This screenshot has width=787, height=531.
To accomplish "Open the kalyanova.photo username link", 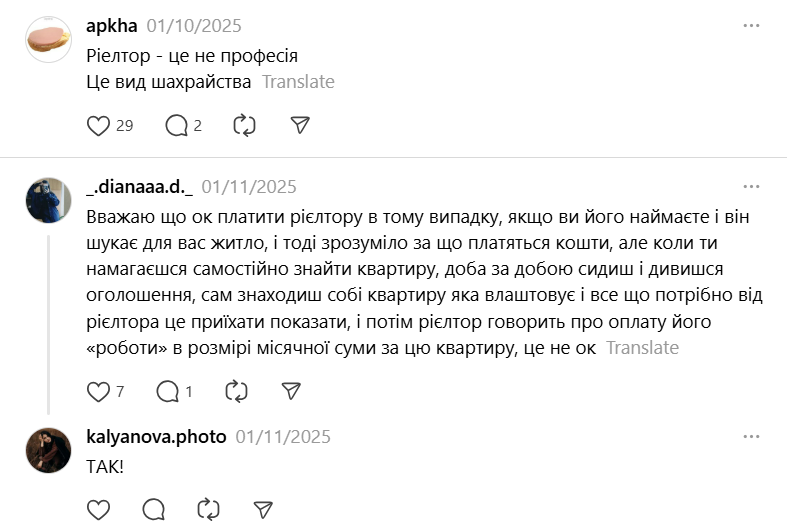I will 157,437.
